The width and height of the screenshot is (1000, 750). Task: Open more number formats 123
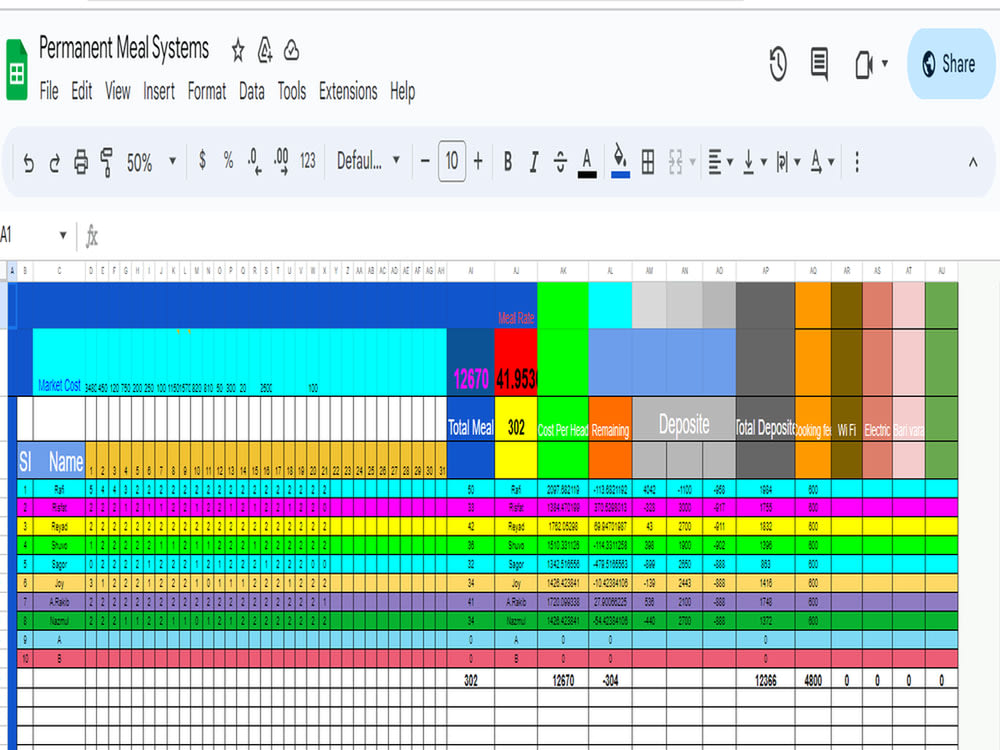point(308,161)
